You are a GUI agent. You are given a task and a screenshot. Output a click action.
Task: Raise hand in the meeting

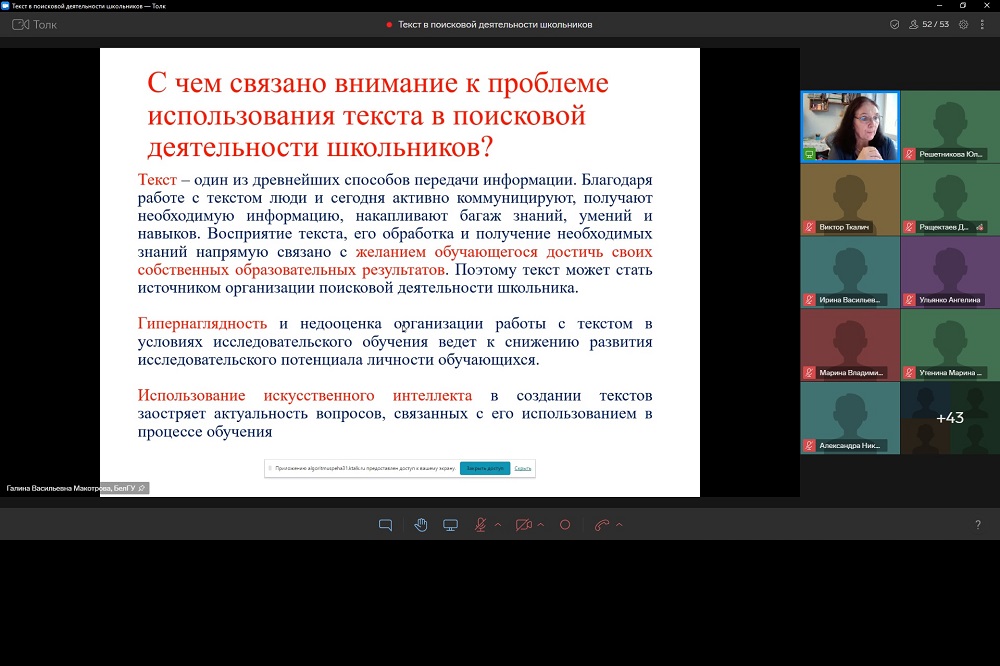421,525
